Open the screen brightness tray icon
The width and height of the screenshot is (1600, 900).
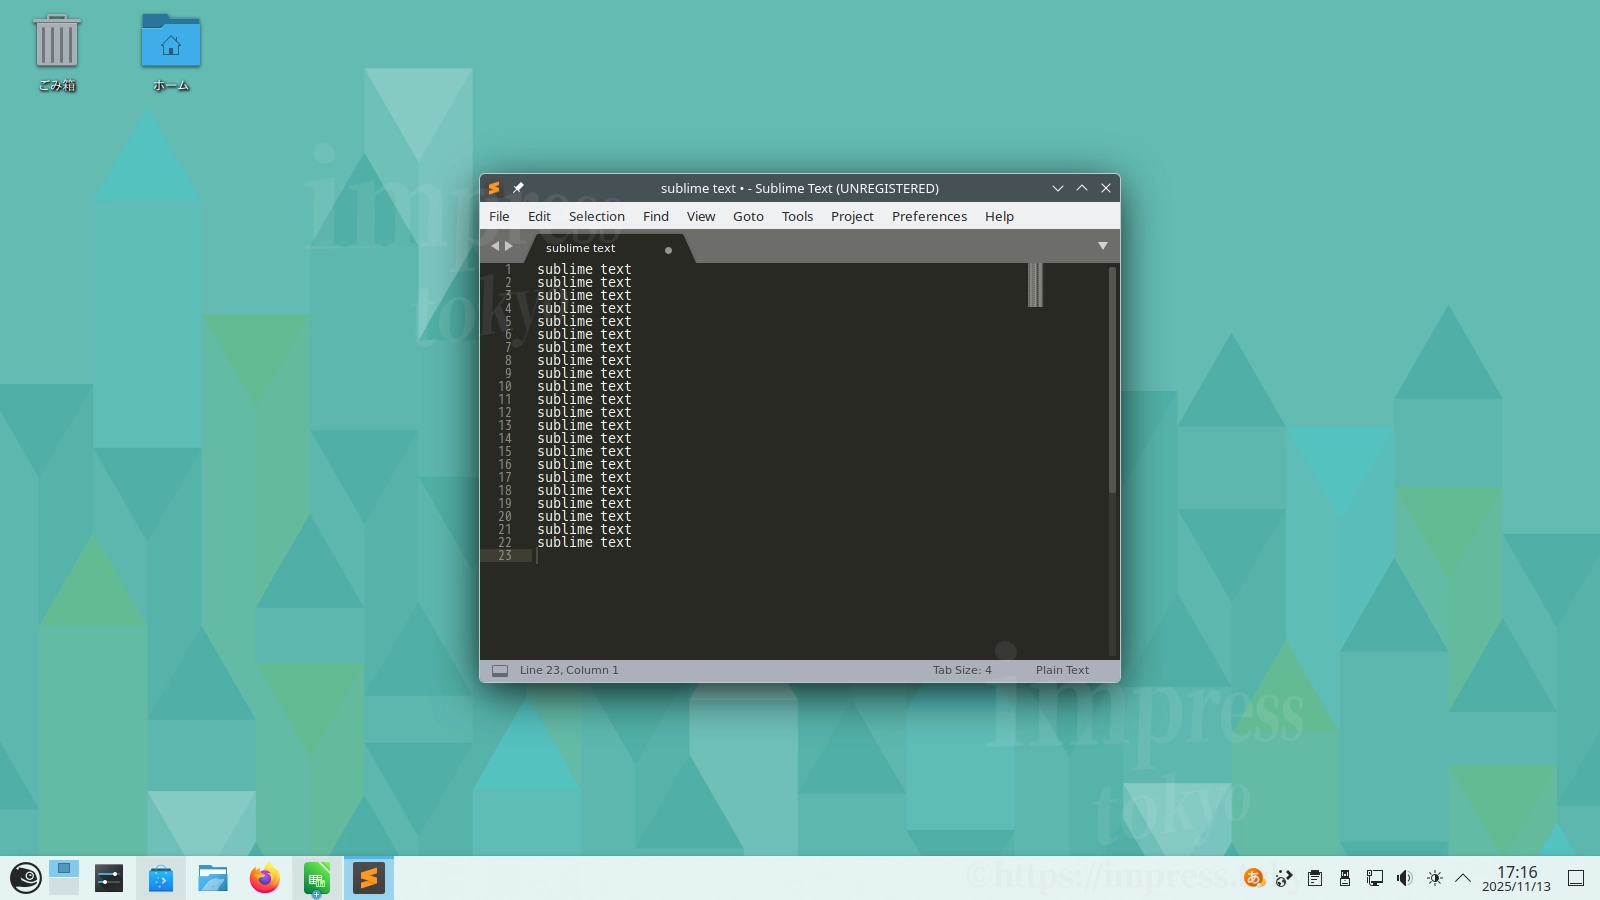pos(1435,878)
